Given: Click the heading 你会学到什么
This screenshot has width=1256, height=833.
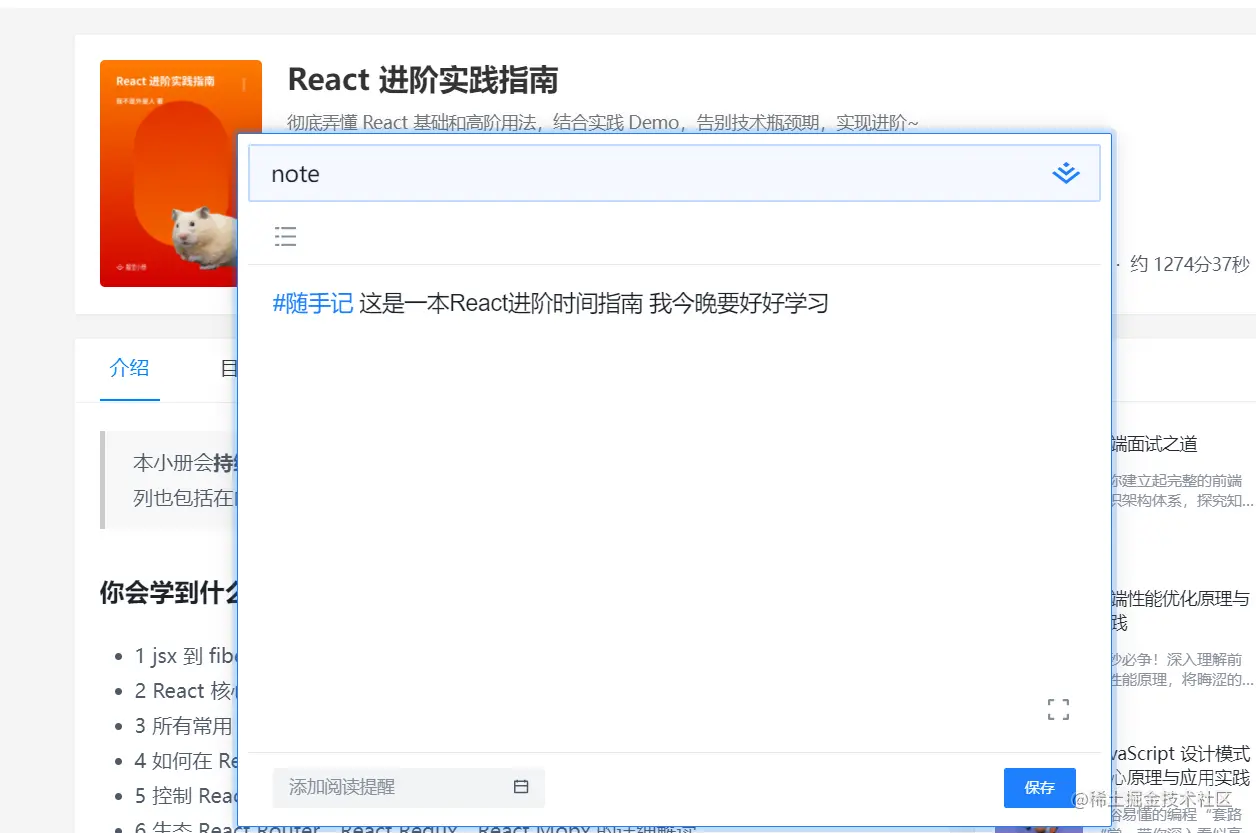Looking at the screenshot, I should (x=169, y=593).
